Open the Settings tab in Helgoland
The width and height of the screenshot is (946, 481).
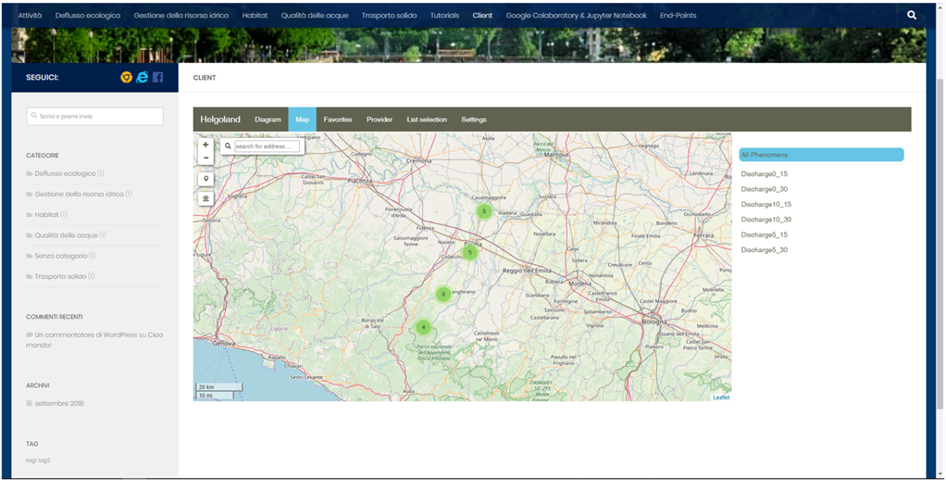tap(474, 120)
